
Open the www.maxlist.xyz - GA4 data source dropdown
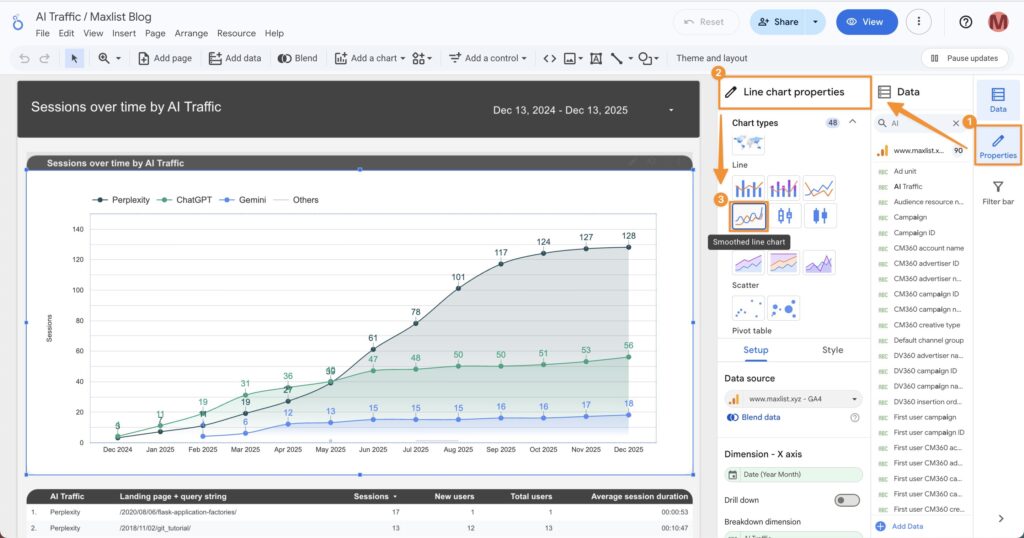pyautogui.click(x=793, y=399)
